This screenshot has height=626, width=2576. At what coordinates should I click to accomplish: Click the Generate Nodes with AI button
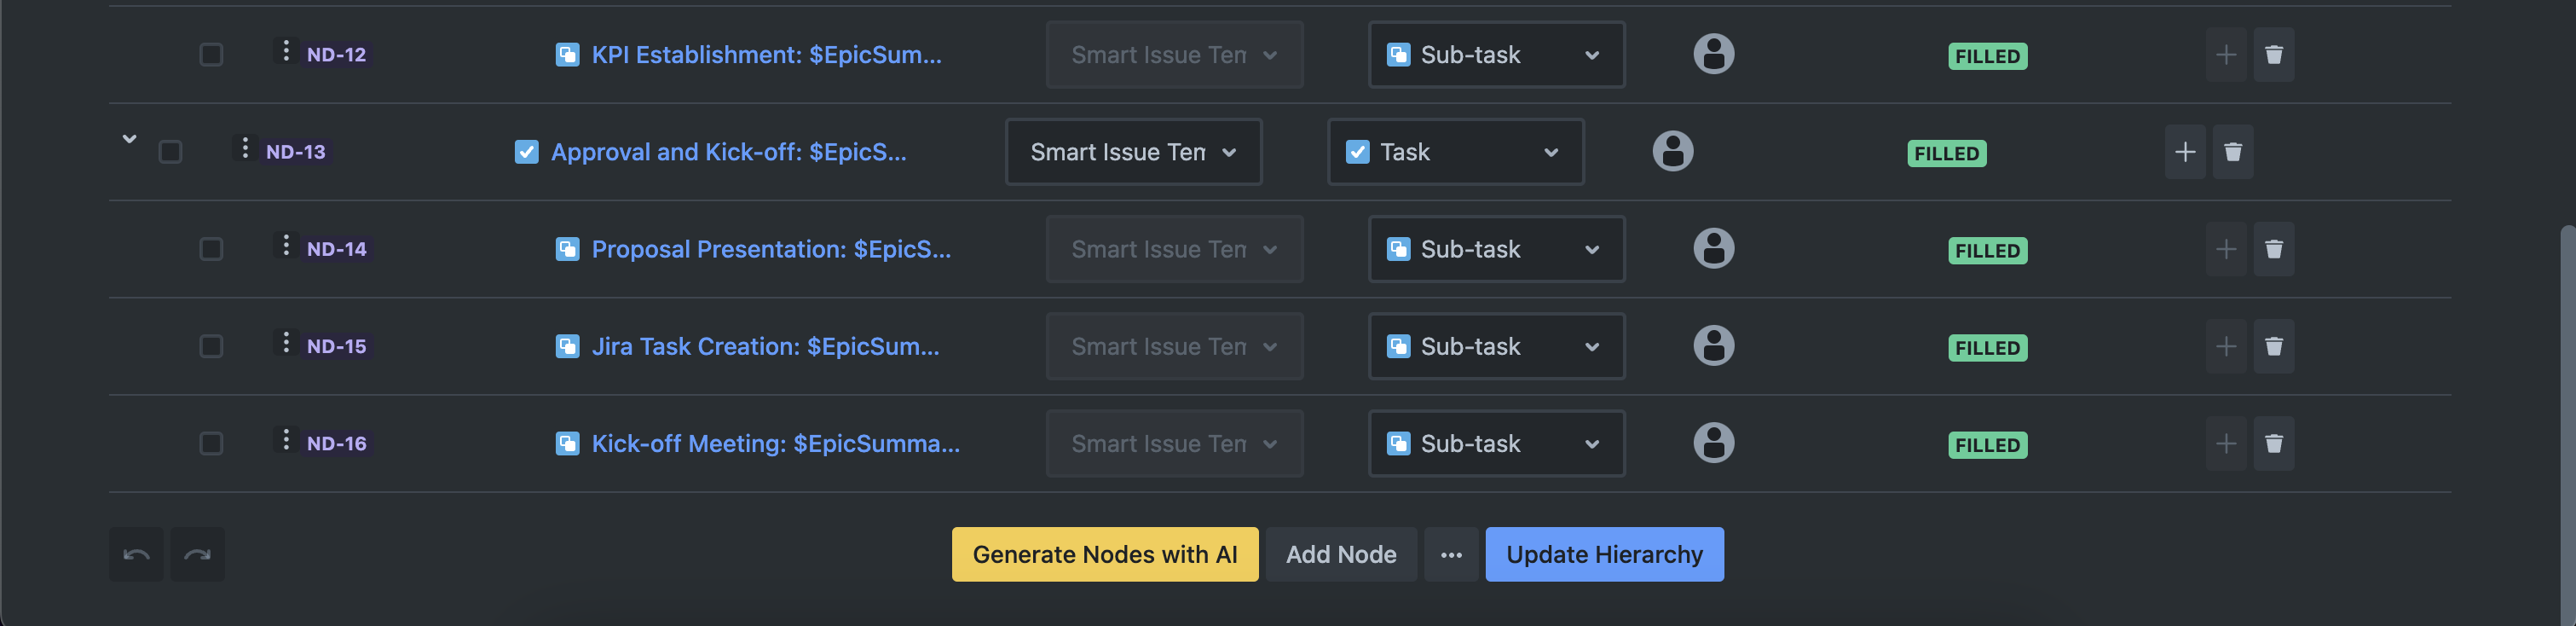tap(1104, 554)
